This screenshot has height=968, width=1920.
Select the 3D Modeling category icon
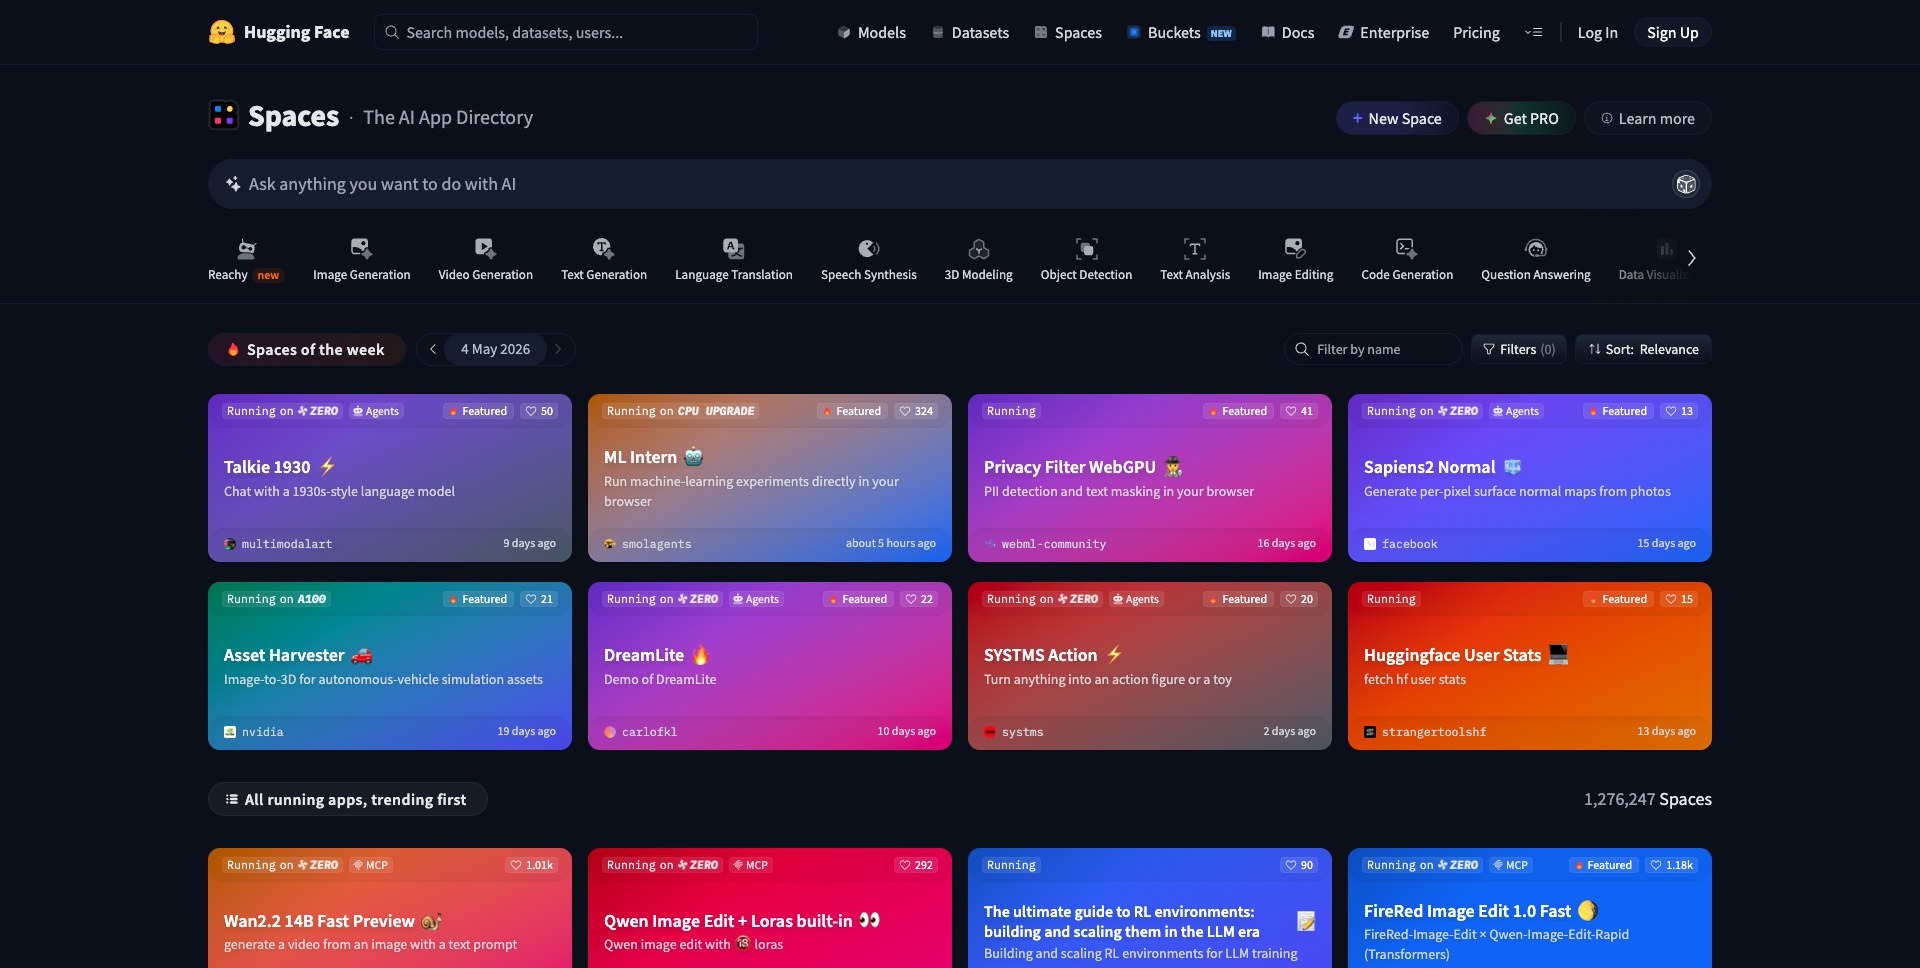pos(978,248)
